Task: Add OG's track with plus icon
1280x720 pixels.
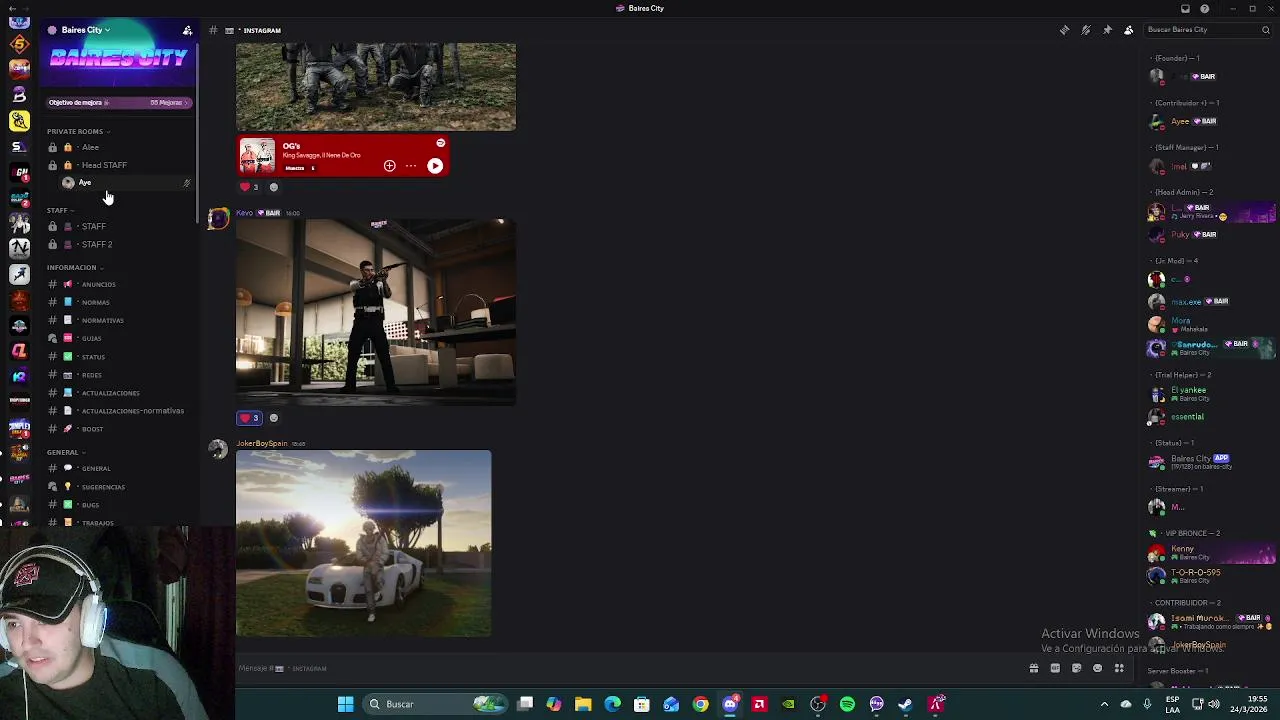Action: (389, 166)
